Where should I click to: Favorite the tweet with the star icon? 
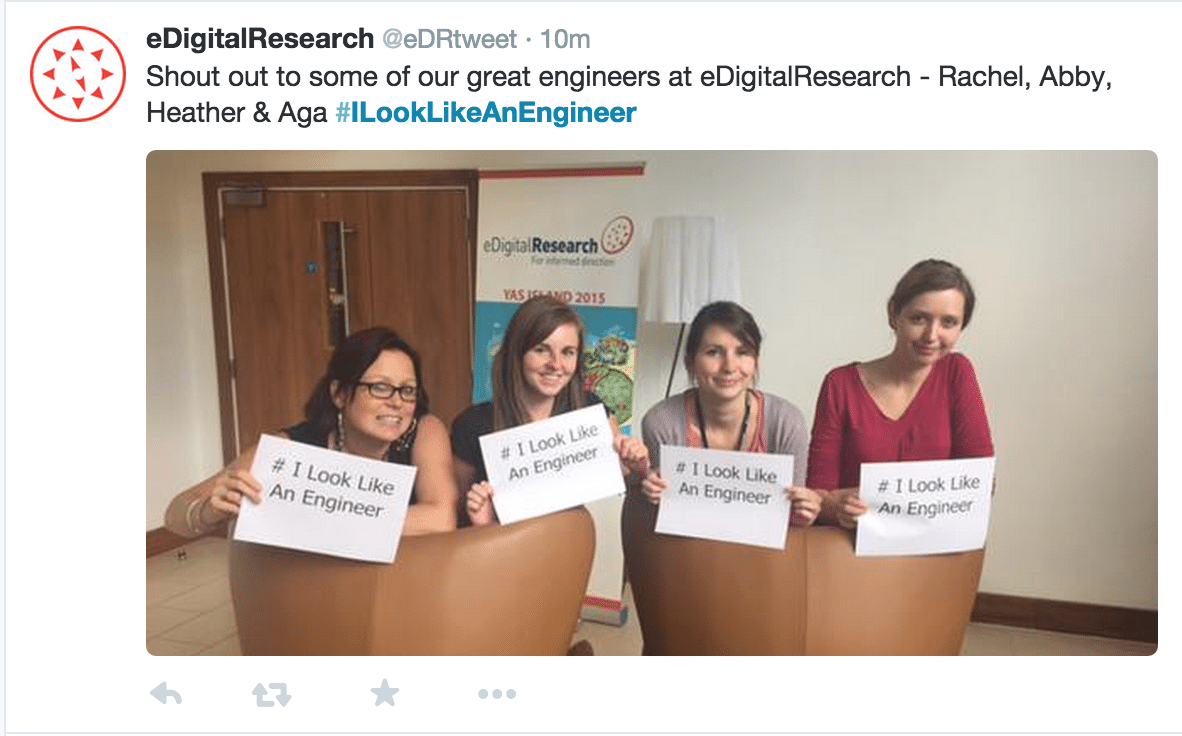[x=384, y=692]
